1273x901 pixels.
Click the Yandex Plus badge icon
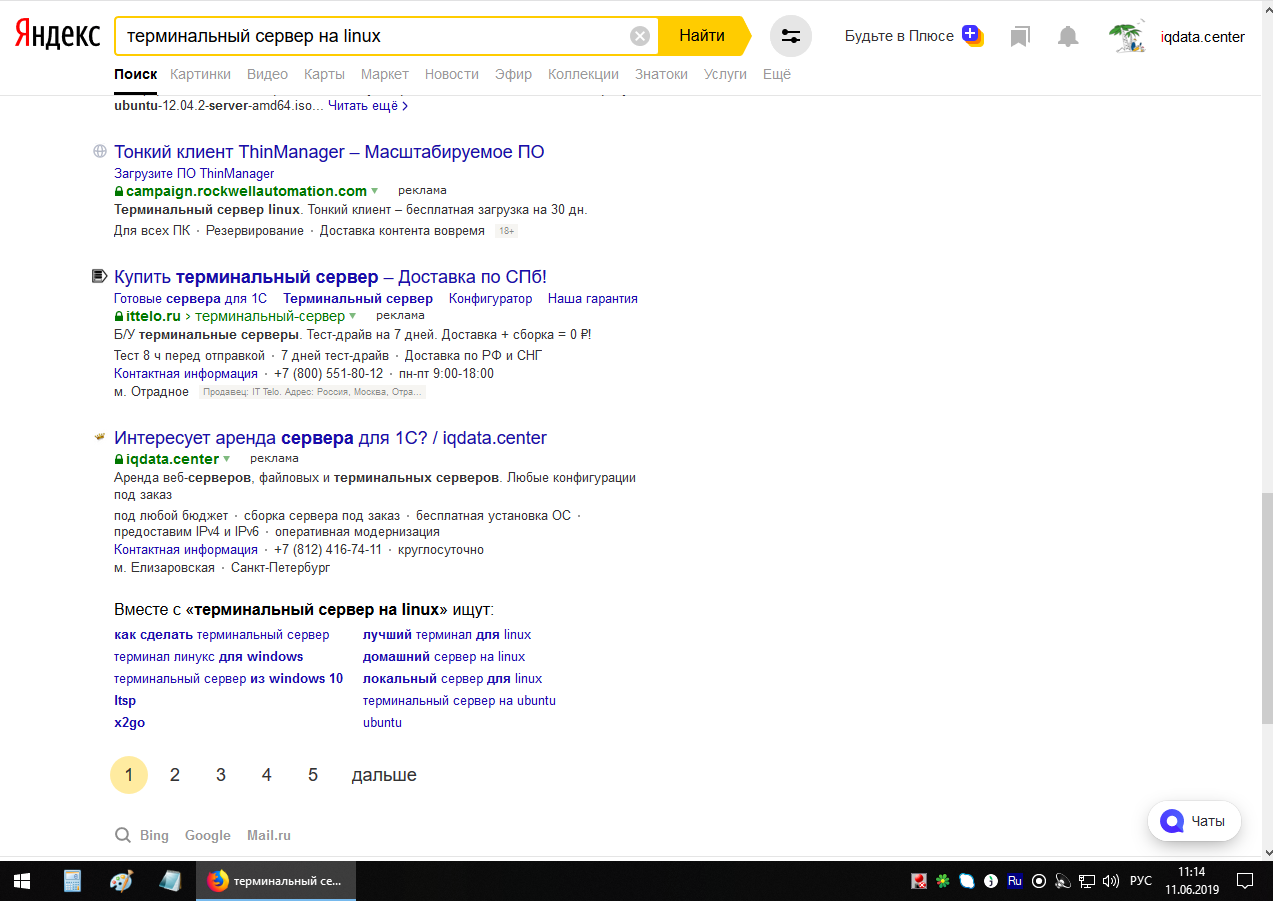(972, 35)
